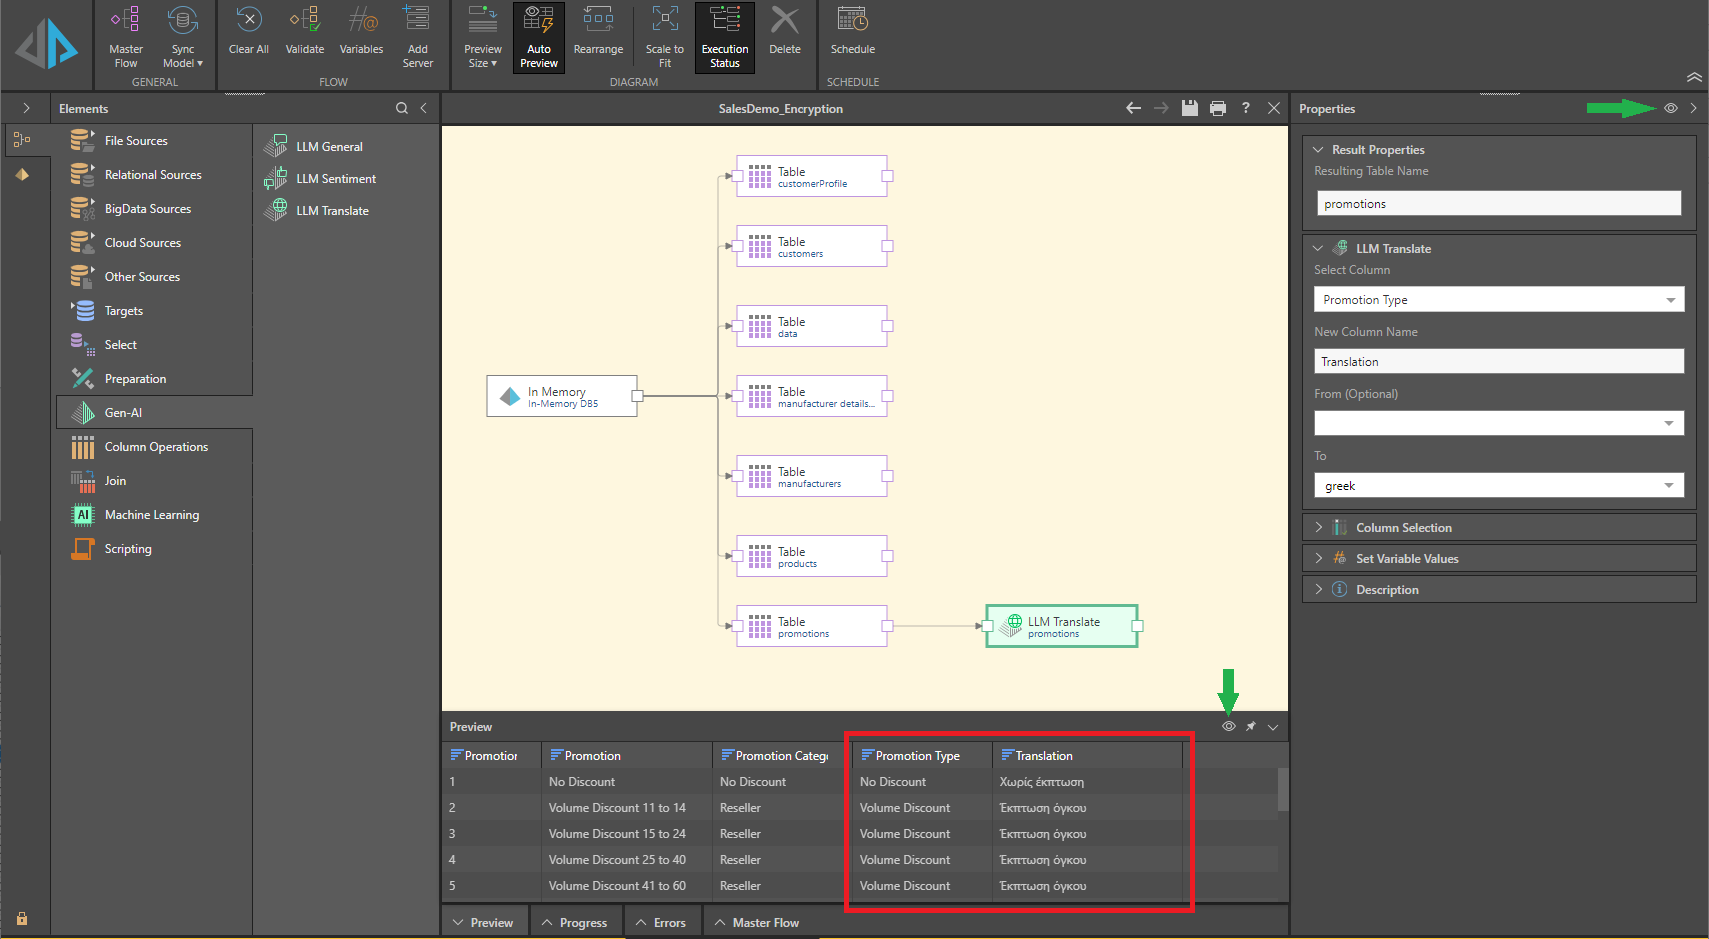Toggle the Execution Status button
Screen dimensions: 1709x939
click(x=725, y=38)
